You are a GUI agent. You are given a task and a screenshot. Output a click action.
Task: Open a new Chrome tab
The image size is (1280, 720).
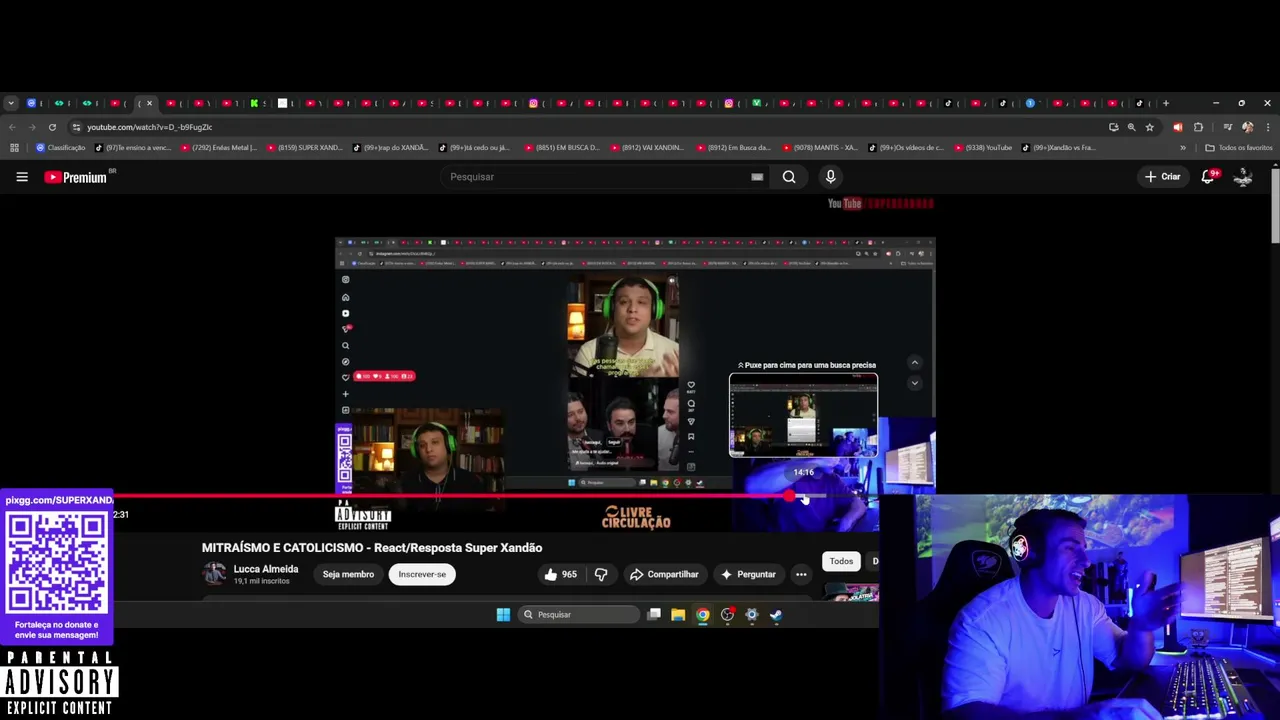point(1165,103)
